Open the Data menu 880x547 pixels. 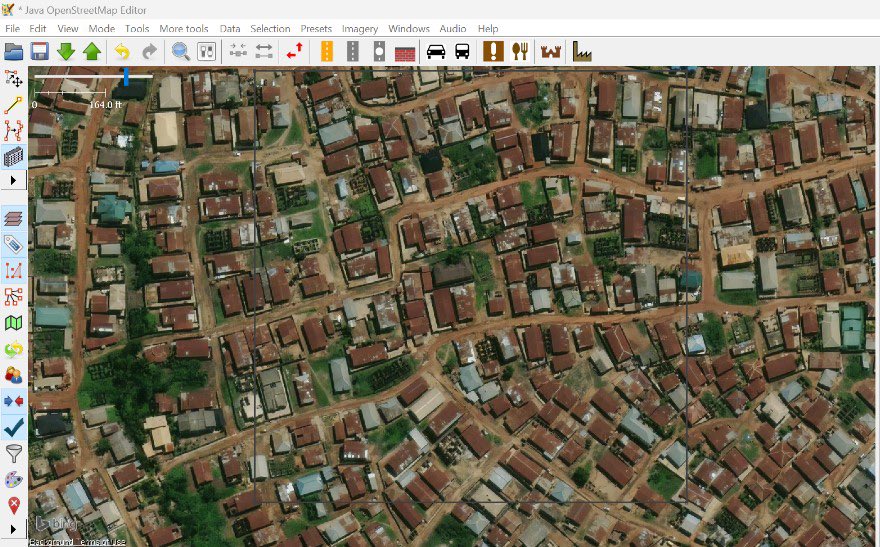230,29
